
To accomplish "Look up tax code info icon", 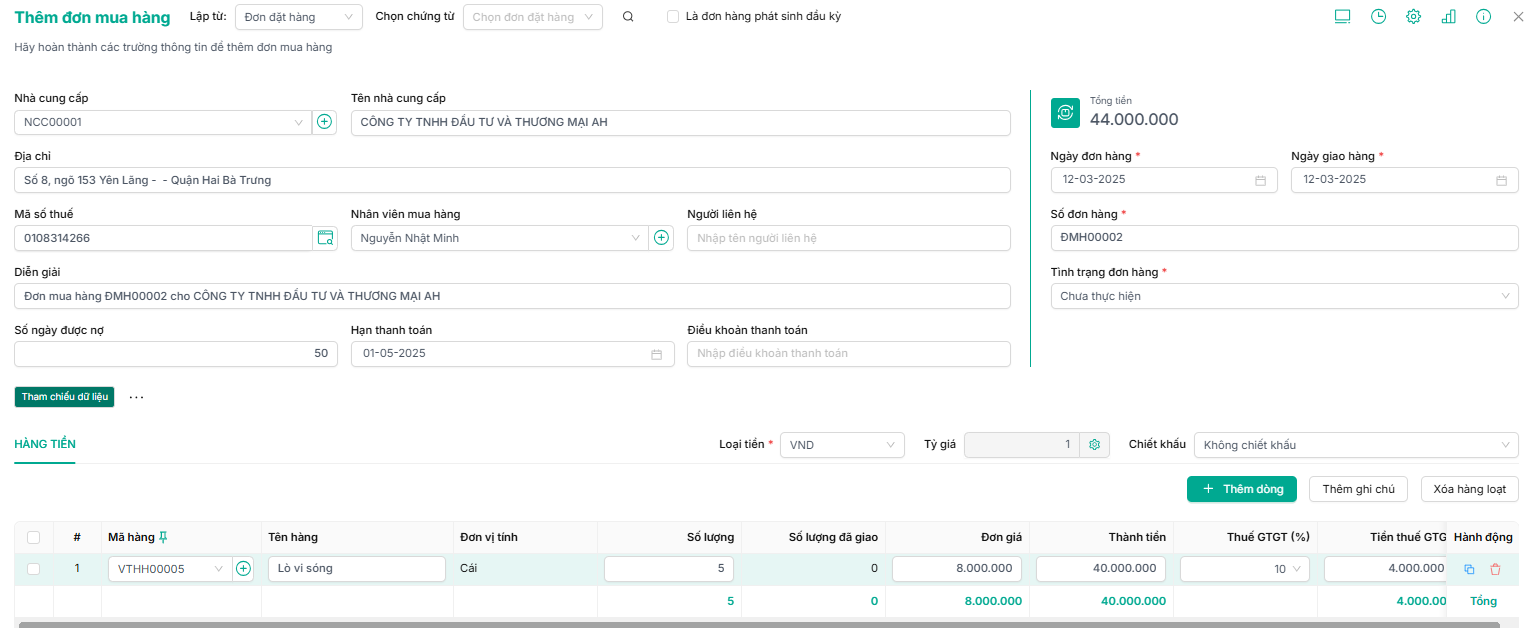I will tap(325, 238).
